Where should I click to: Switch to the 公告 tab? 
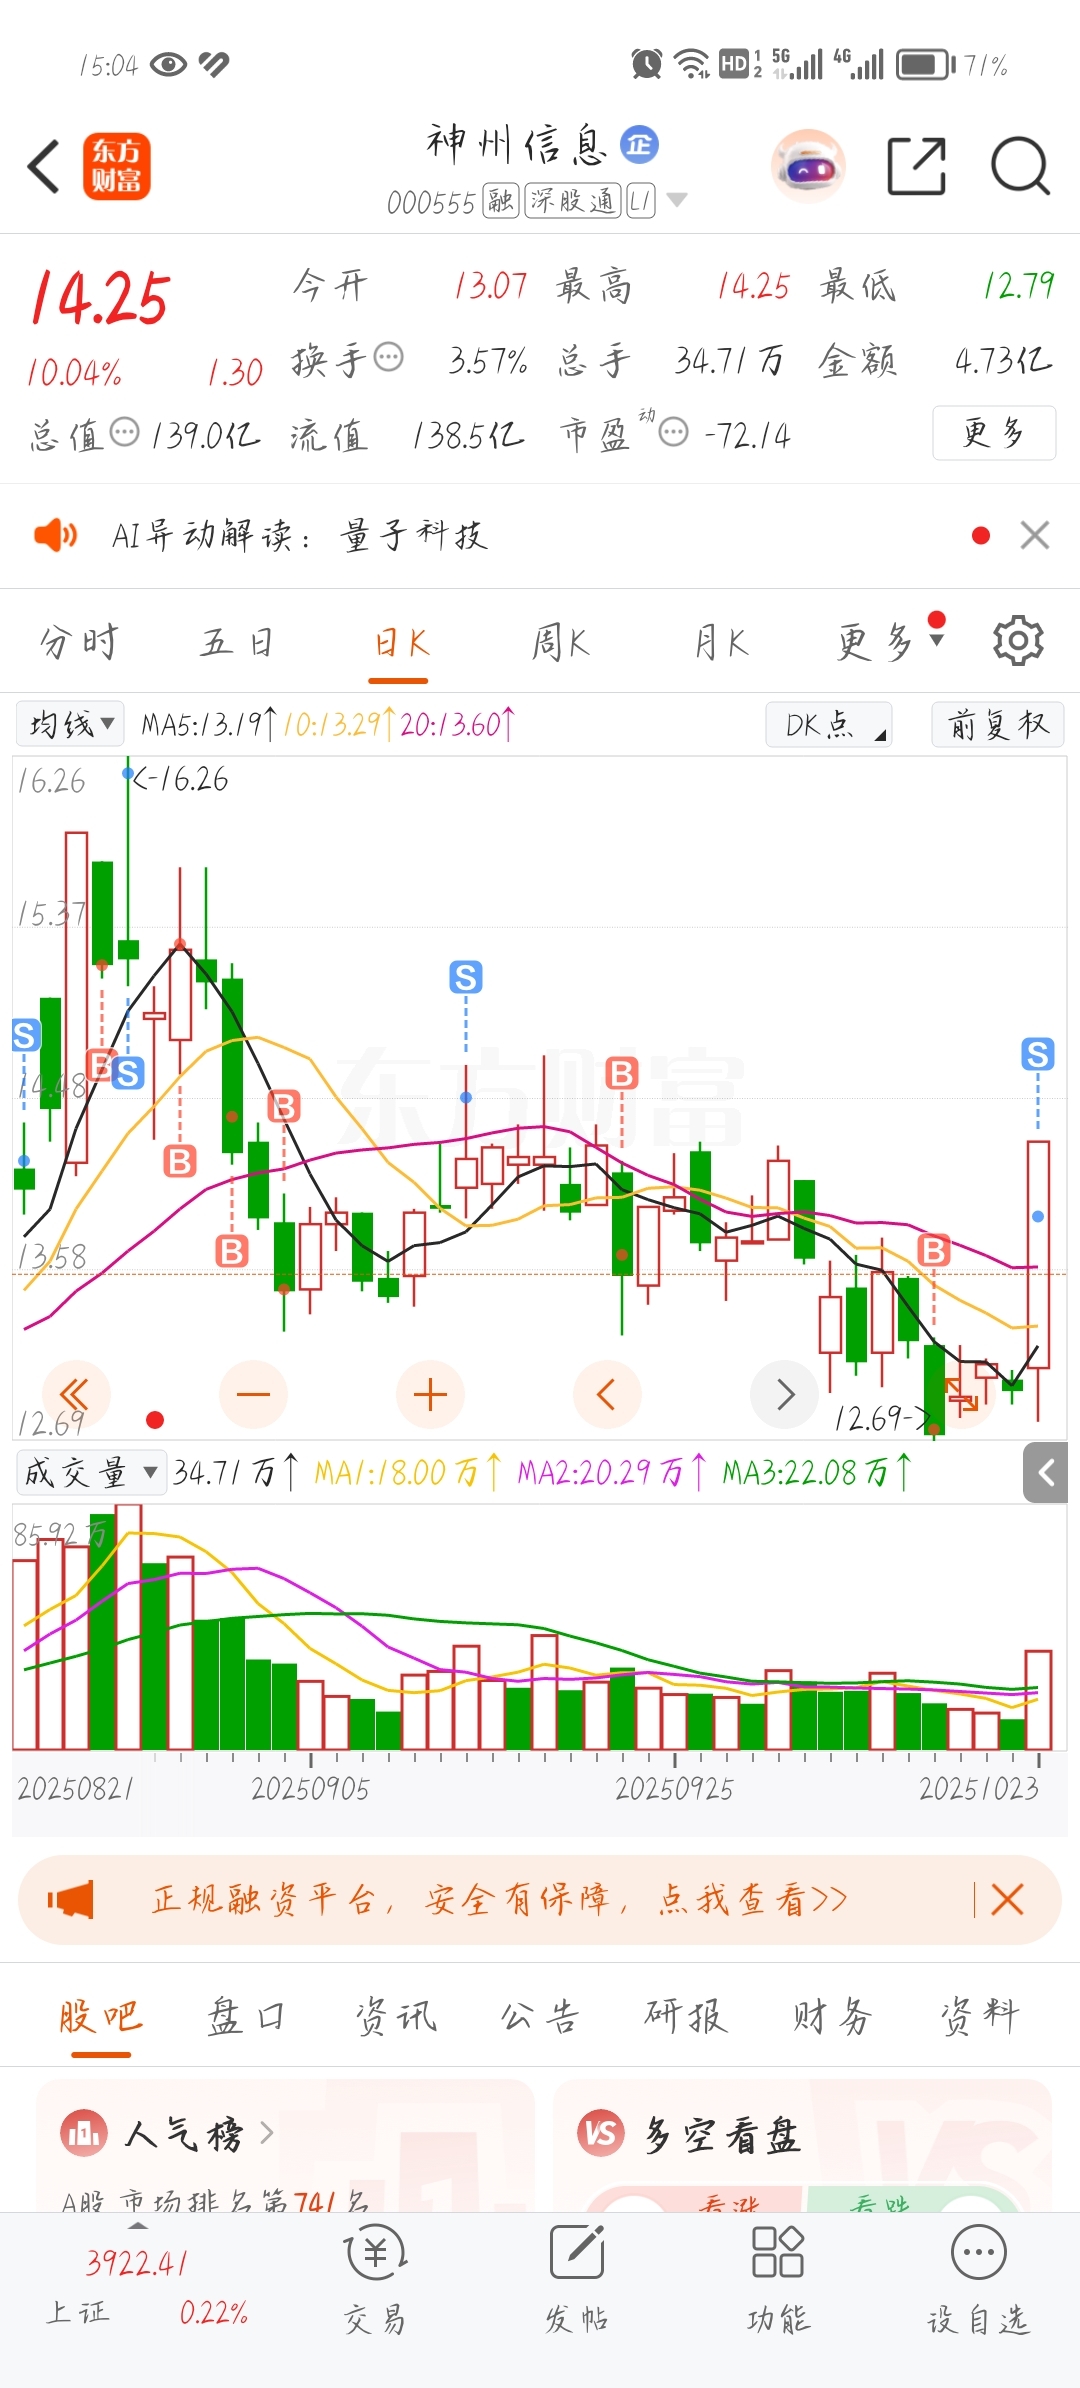pos(540,2016)
